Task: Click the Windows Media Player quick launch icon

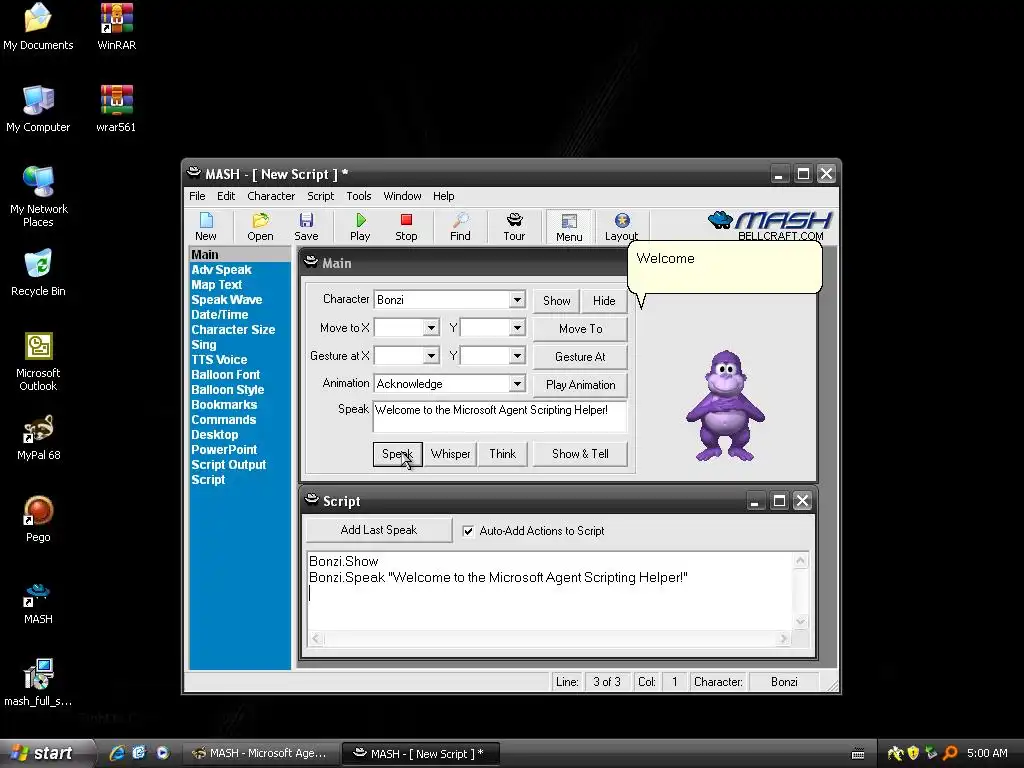Action: (163, 753)
